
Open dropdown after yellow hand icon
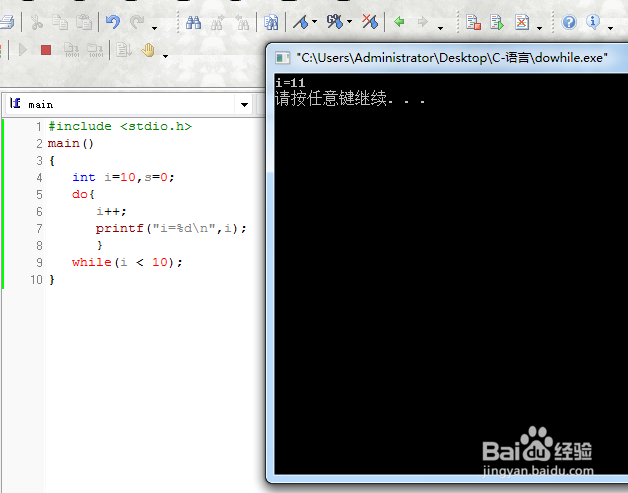pyautogui.click(x=165, y=56)
